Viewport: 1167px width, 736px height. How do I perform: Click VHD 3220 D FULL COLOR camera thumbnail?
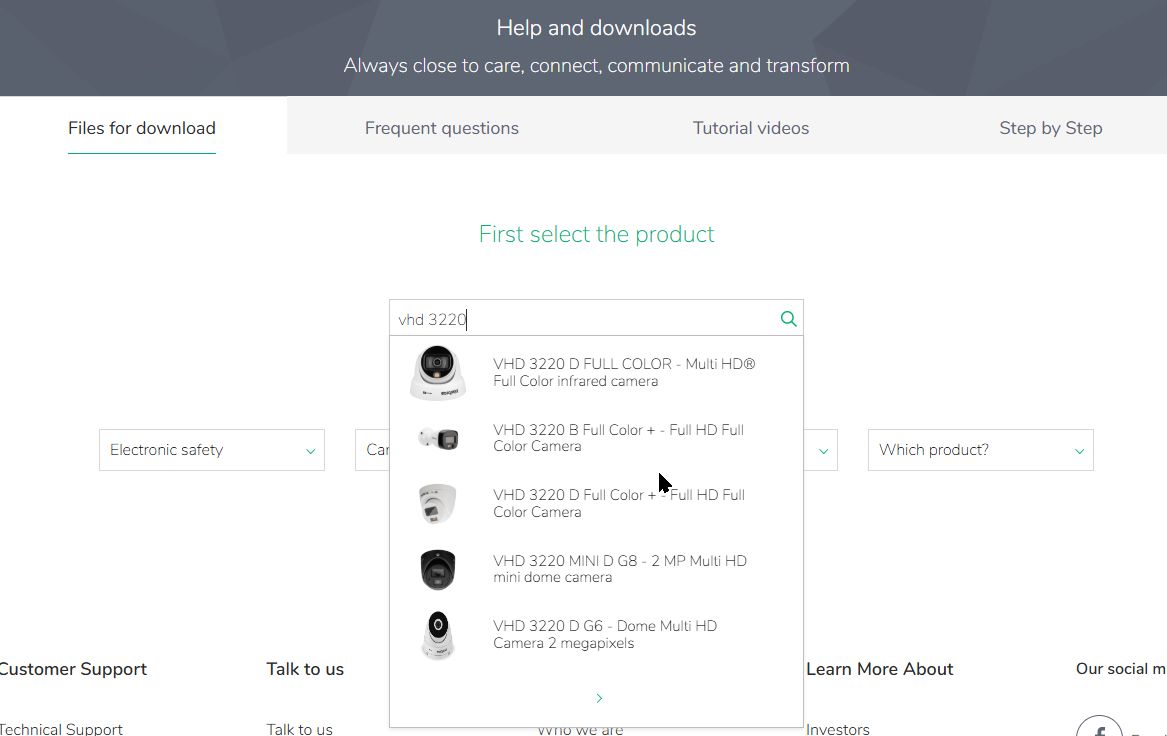(438, 373)
